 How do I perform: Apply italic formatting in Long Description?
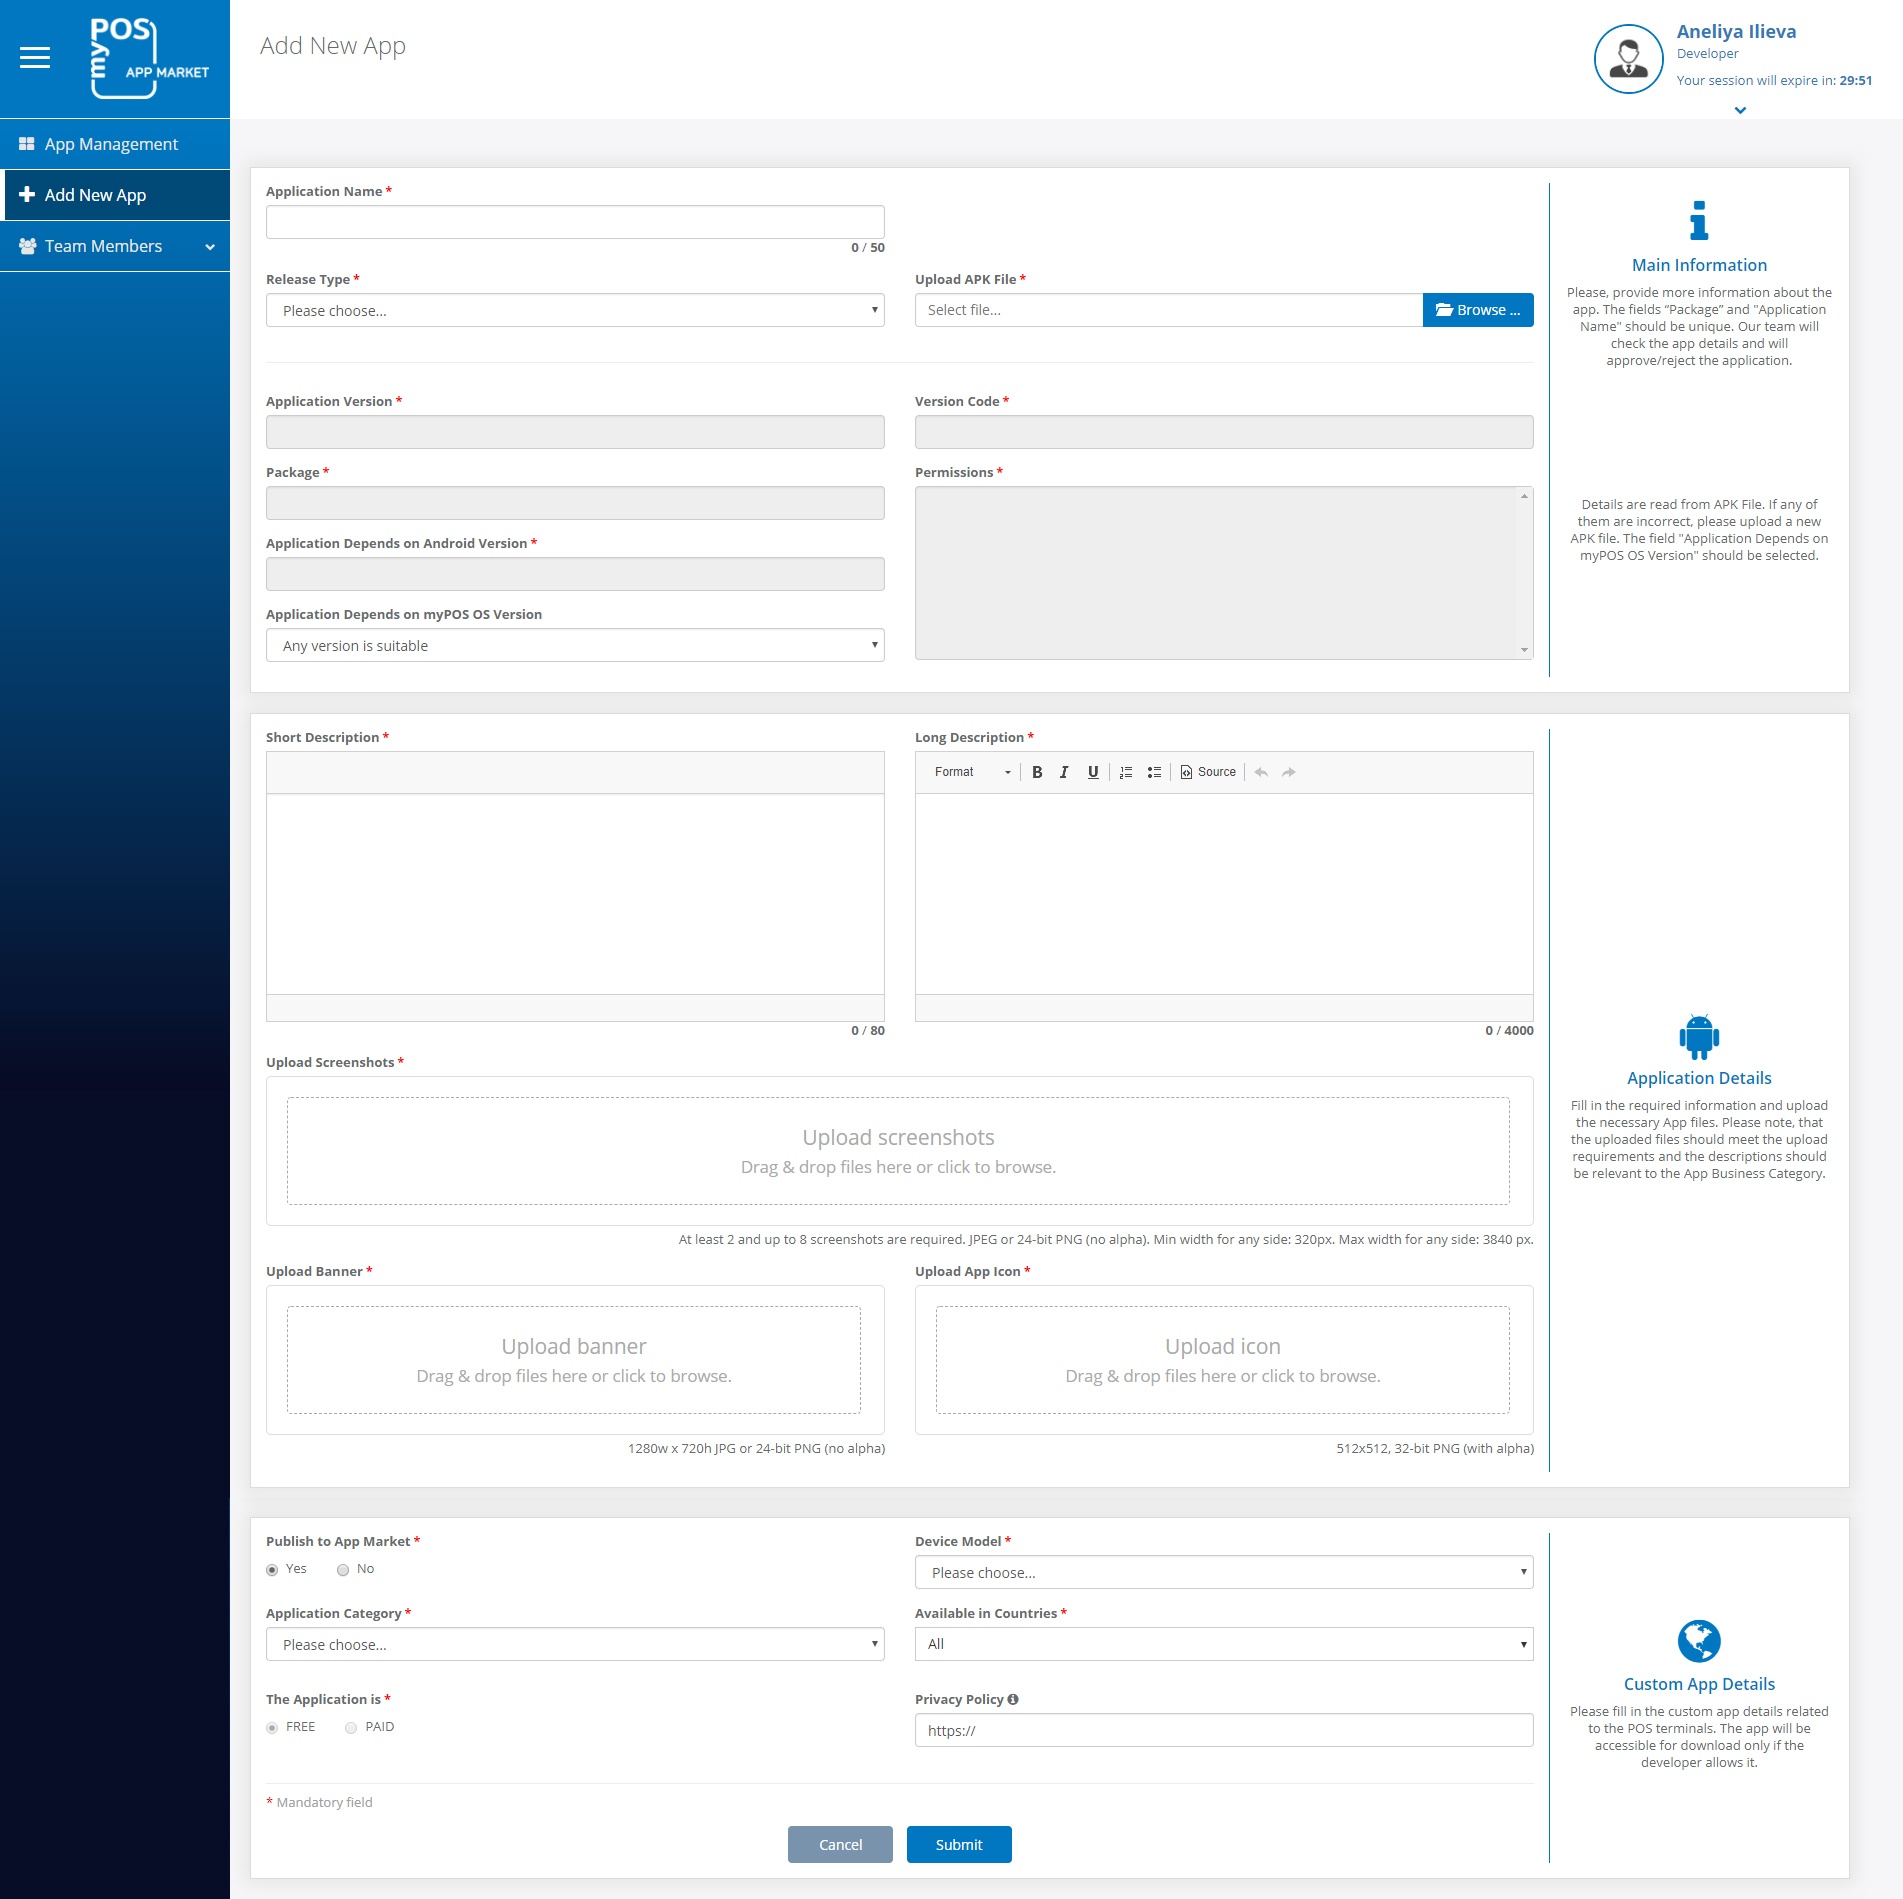click(x=1064, y=771)
